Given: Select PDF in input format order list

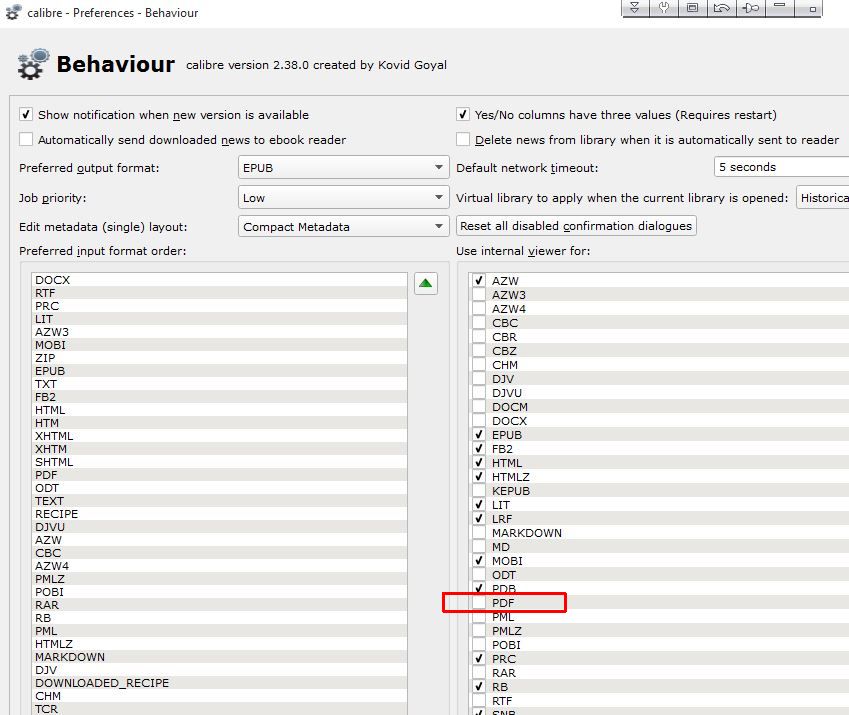Looking at the screenshot, I should 219,475.
